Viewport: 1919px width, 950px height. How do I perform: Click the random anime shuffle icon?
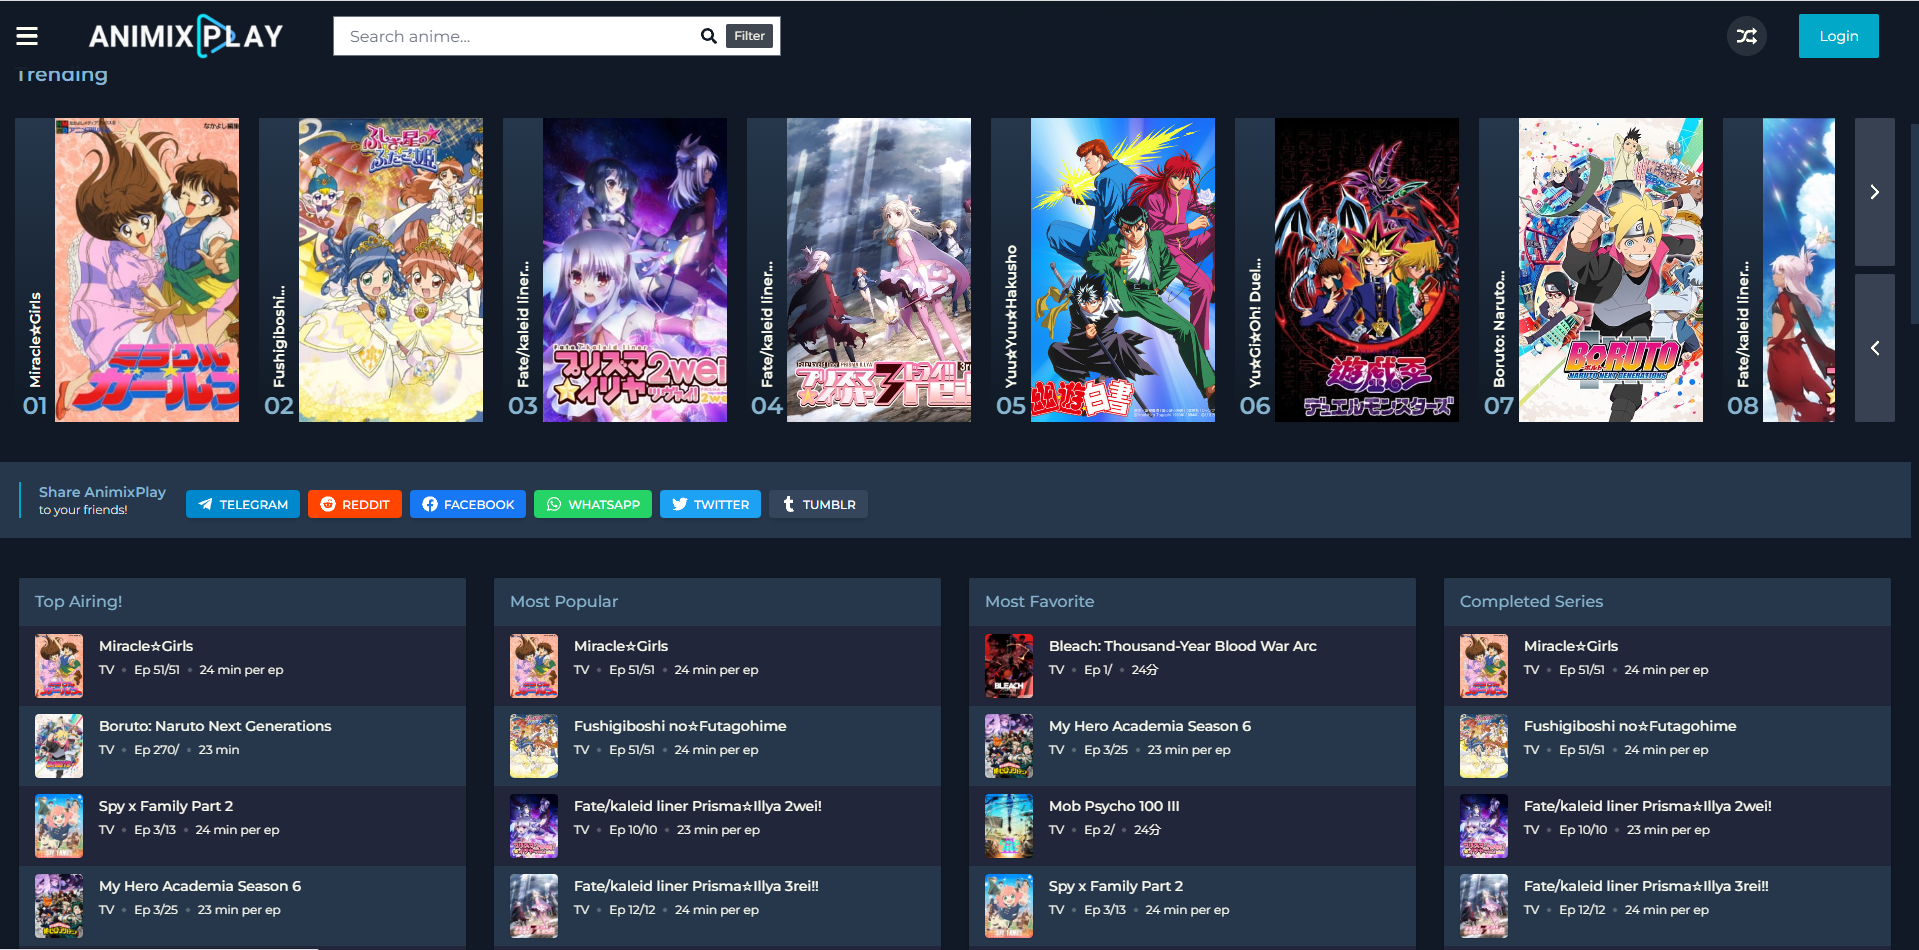[1746, 36]
